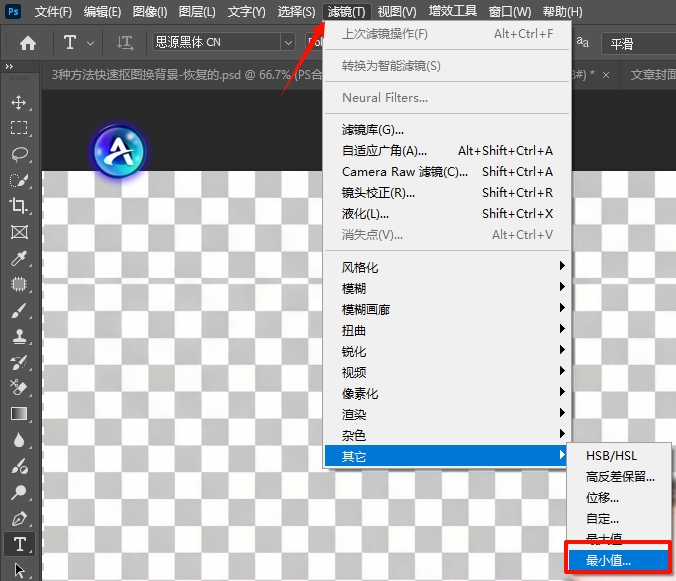Open the anti-aliasing dropdown 平滑

(x=638, y=43)
